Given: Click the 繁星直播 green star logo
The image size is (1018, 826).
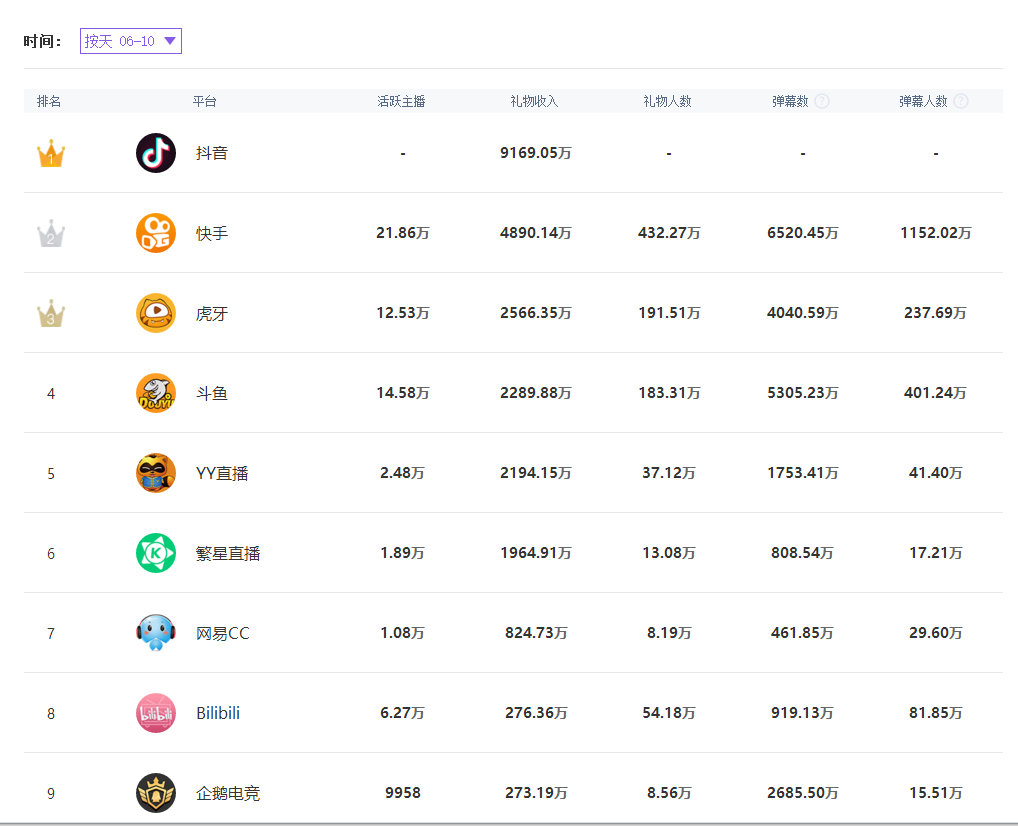Looking at the screenshot, I should point(156,553).
